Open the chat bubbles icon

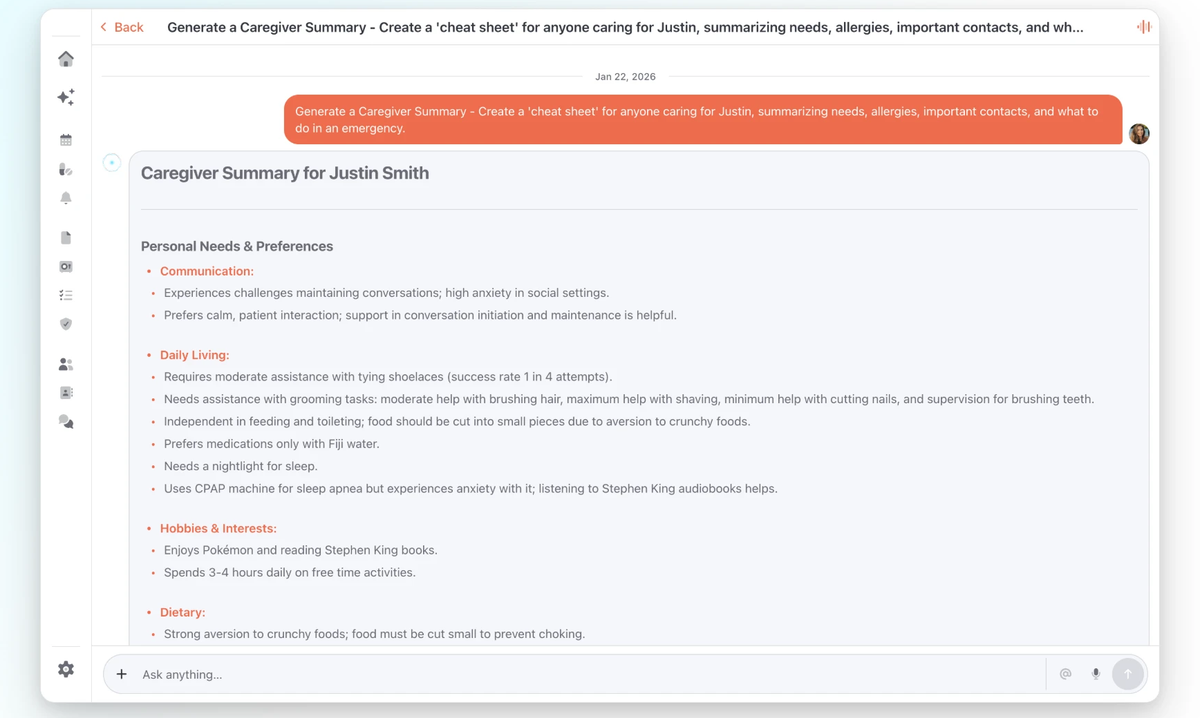[x=66, y=422]
